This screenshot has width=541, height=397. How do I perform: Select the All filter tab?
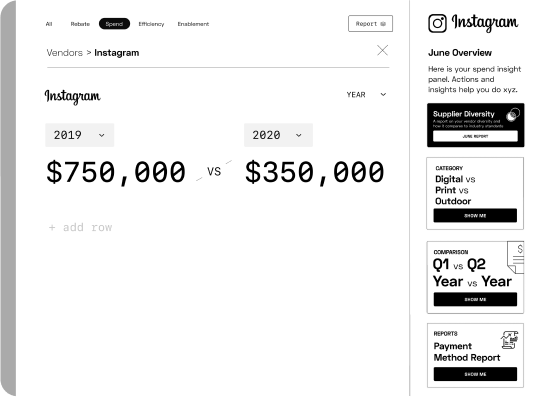[49, 24]
